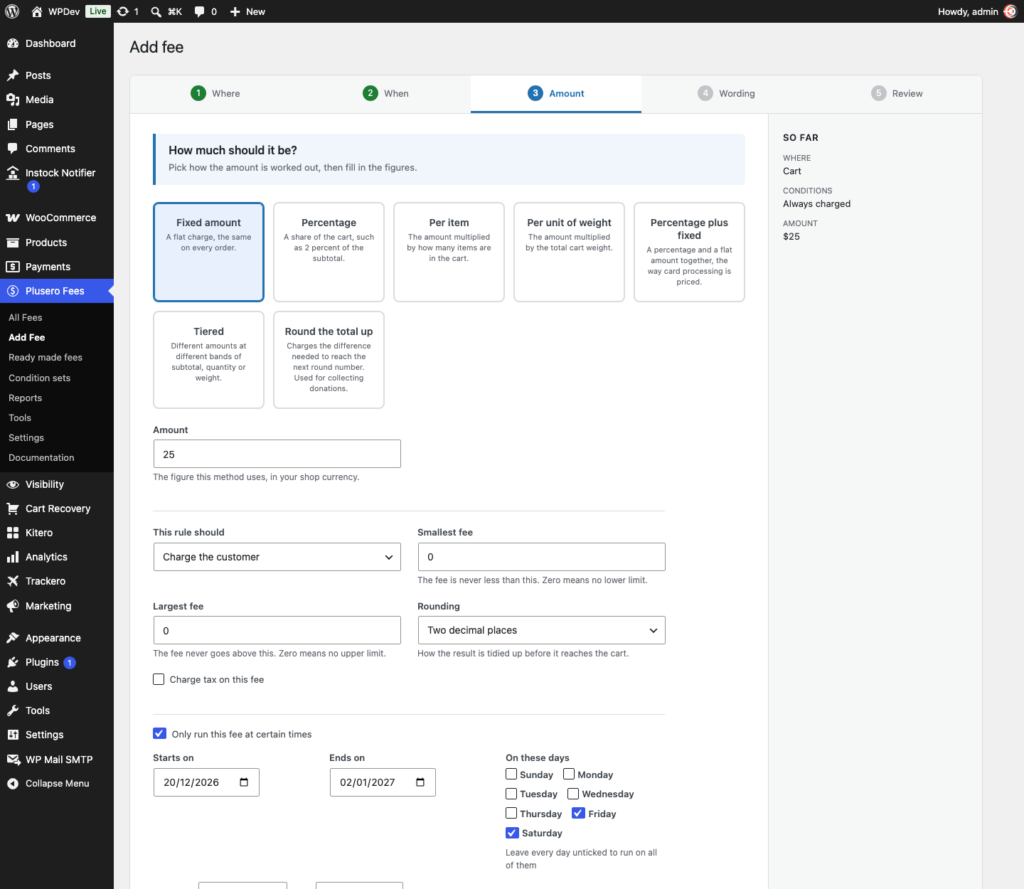Uncheck the Saturday checkbox

[x=512, y=833]
